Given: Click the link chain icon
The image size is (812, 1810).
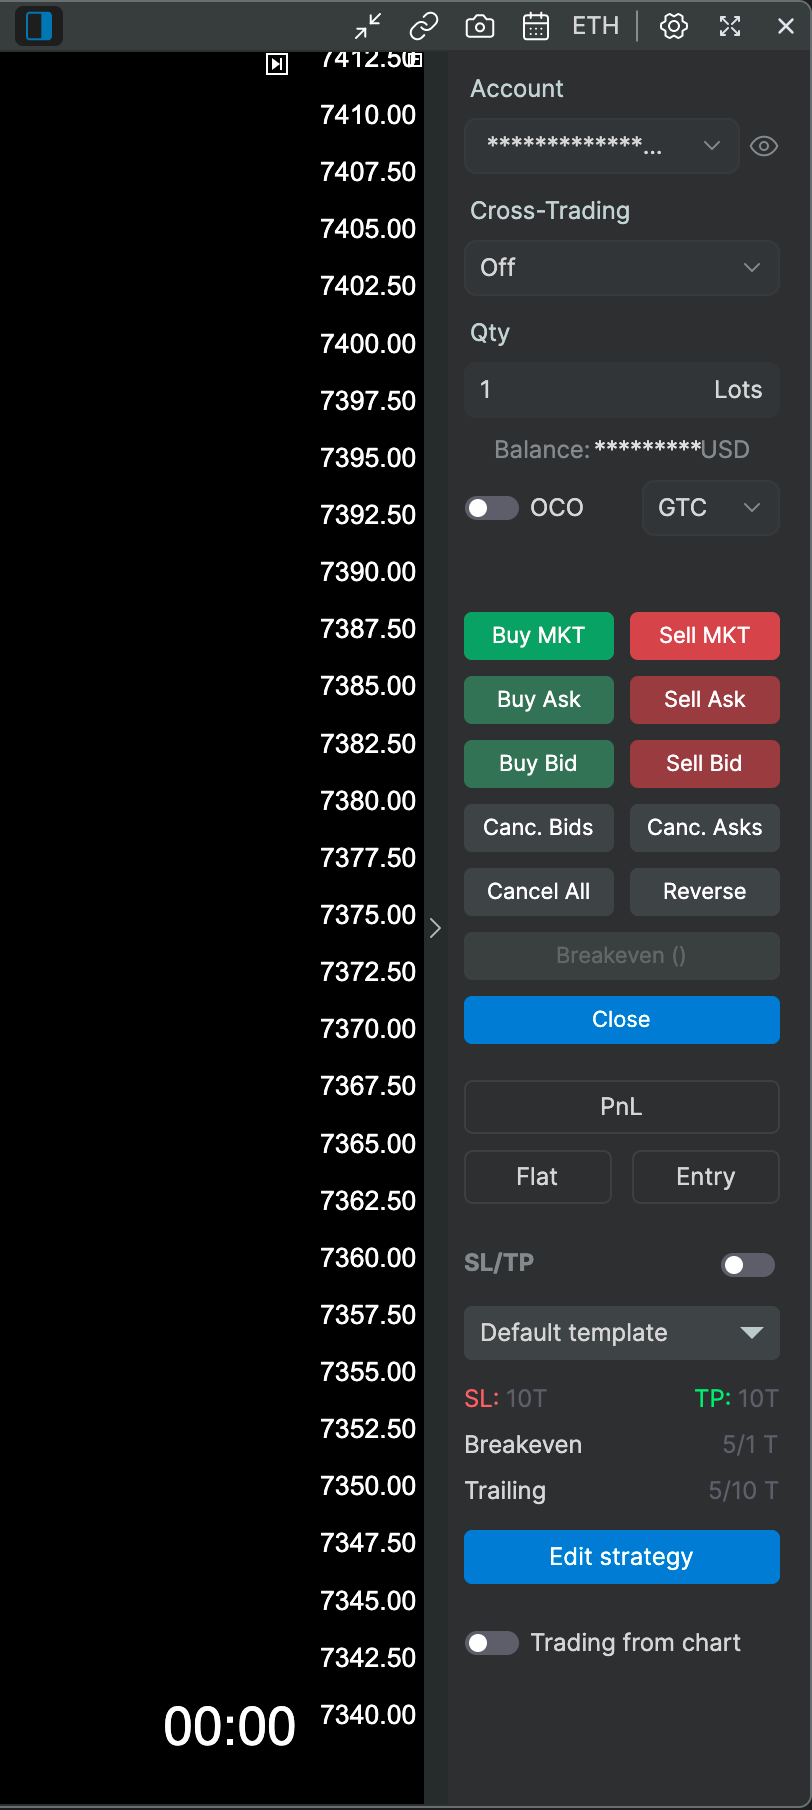Looking at the screenshot, I should (x=424, y=26).
